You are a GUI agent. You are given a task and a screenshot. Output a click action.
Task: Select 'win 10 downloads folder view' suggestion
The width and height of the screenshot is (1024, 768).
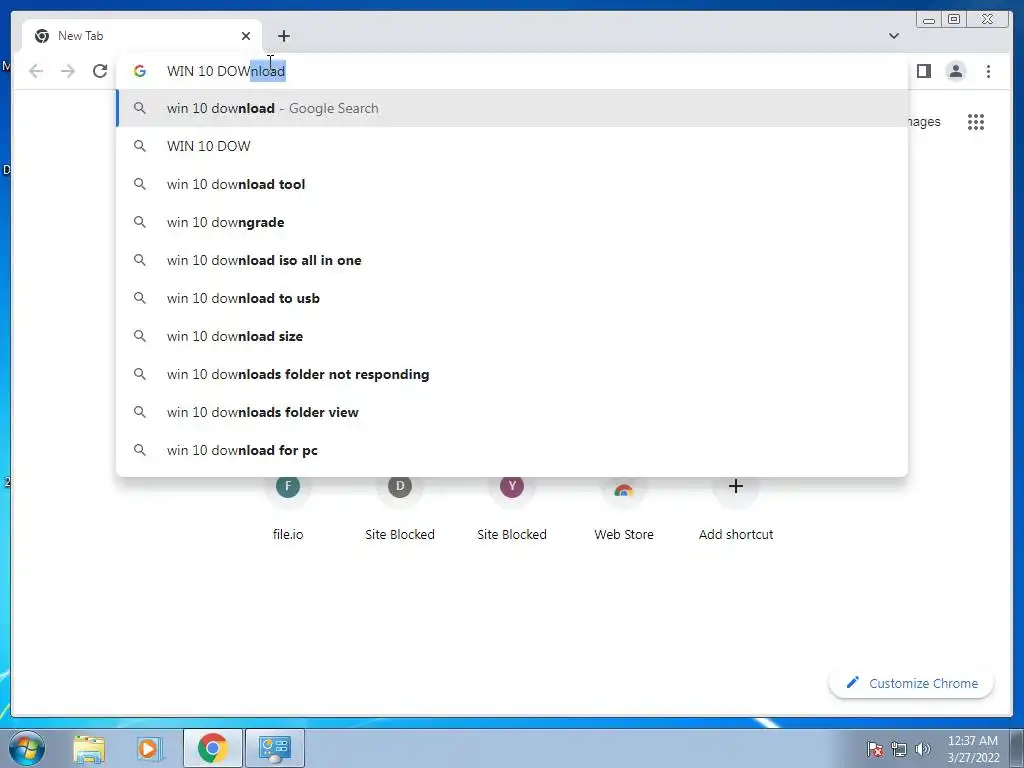point(512,412)
